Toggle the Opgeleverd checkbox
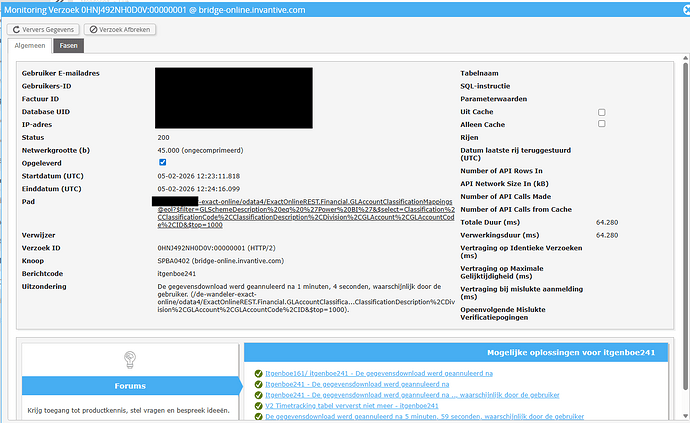 click(x=162, y=161)
